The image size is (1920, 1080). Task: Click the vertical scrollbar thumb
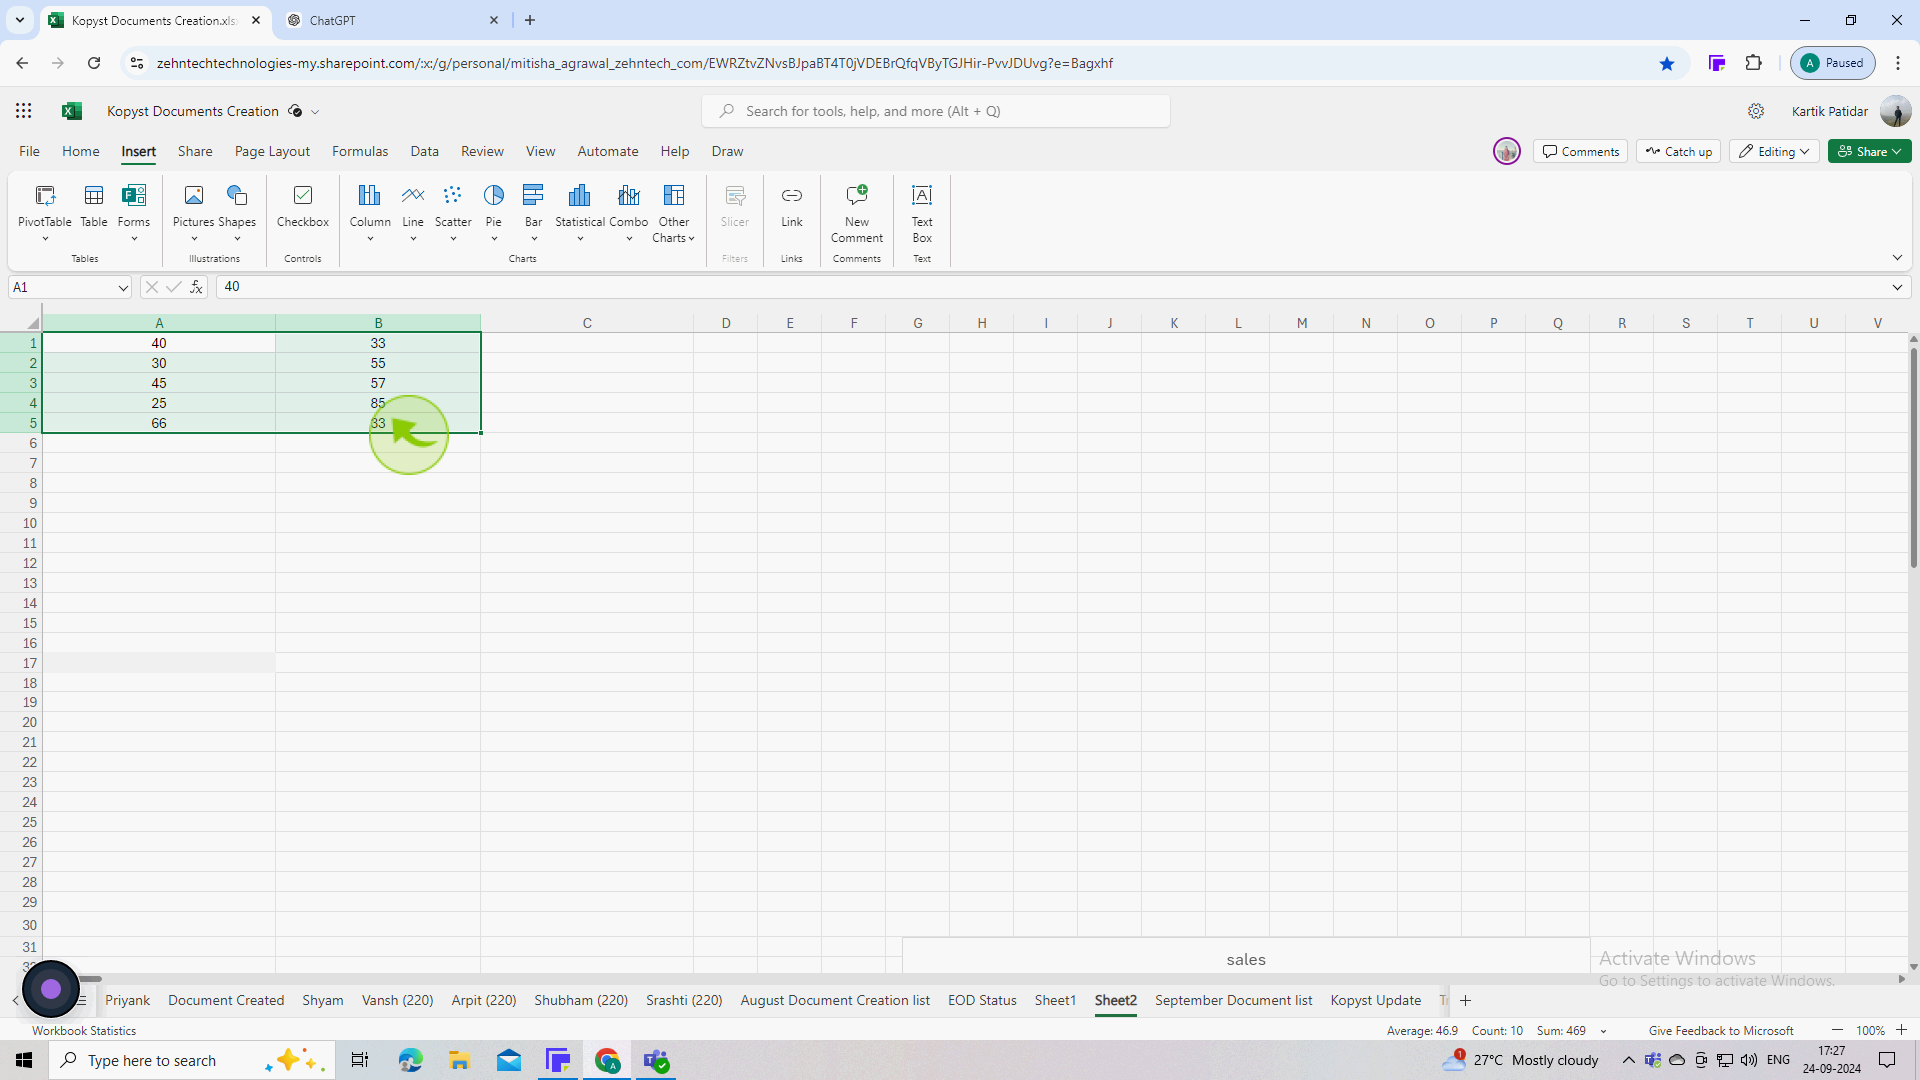(1913, 458)
